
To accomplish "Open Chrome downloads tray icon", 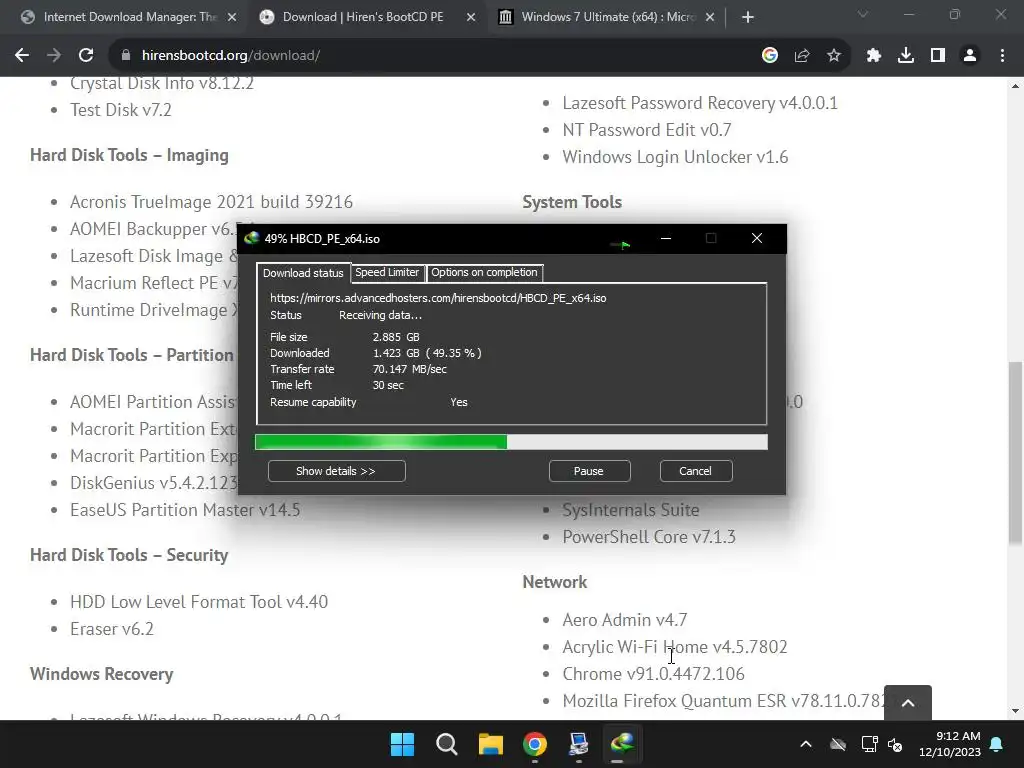I will pyautogui.click(x=906, y=56).
